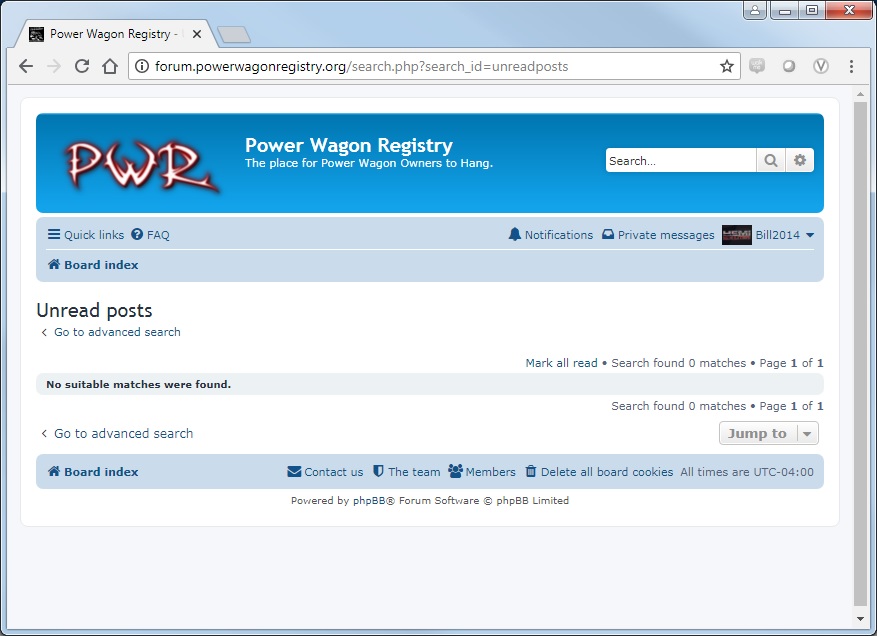The width and height of the screenshot is (877, 636).
Task: Open advanced search gear button
Action: tap(800, 161)
